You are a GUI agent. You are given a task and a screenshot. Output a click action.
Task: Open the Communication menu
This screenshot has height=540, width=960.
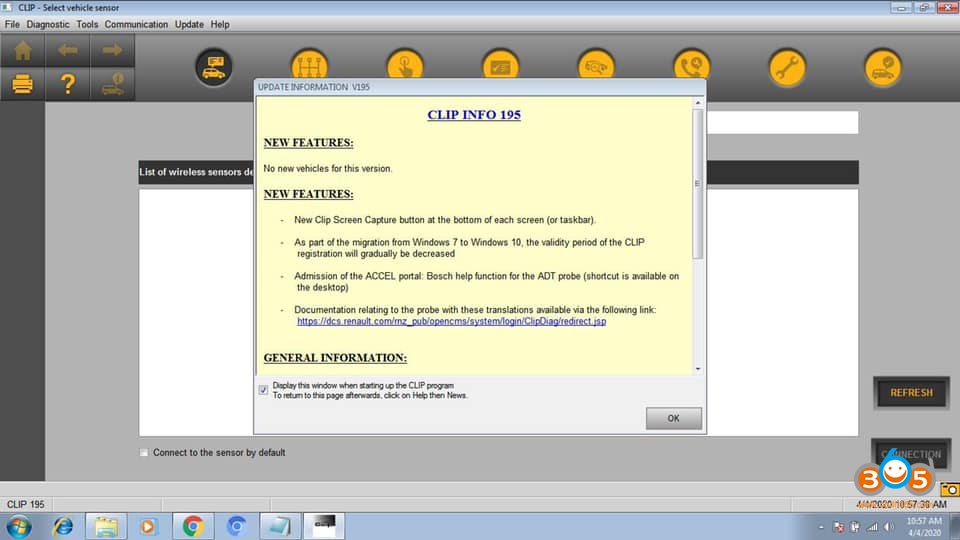[136, 24]
